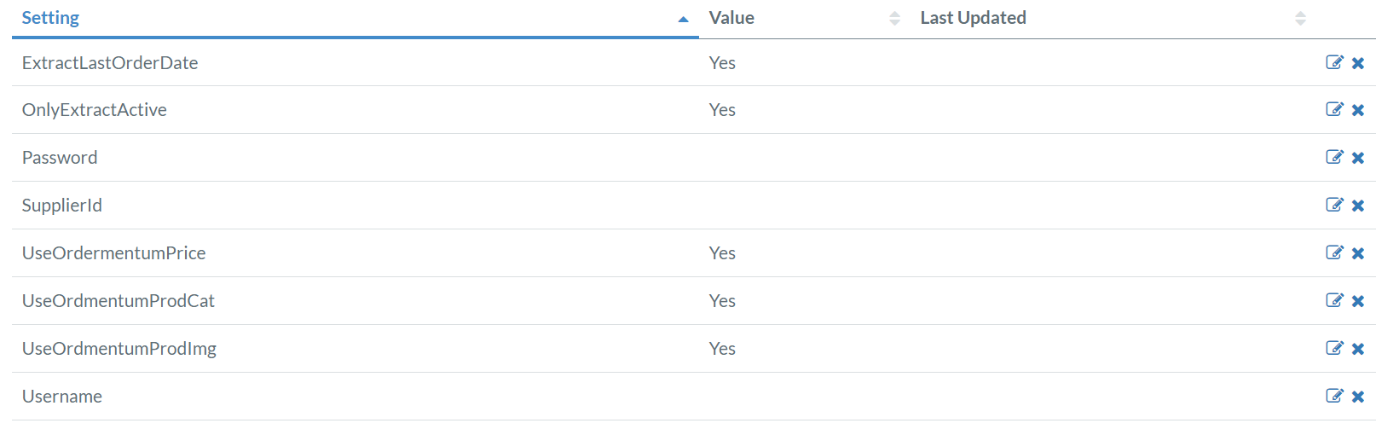1376x429 pixels.
Task: Edit the ExtractLastOrderDate setting
Action: pyautogui.click(x=1334, y=62)
